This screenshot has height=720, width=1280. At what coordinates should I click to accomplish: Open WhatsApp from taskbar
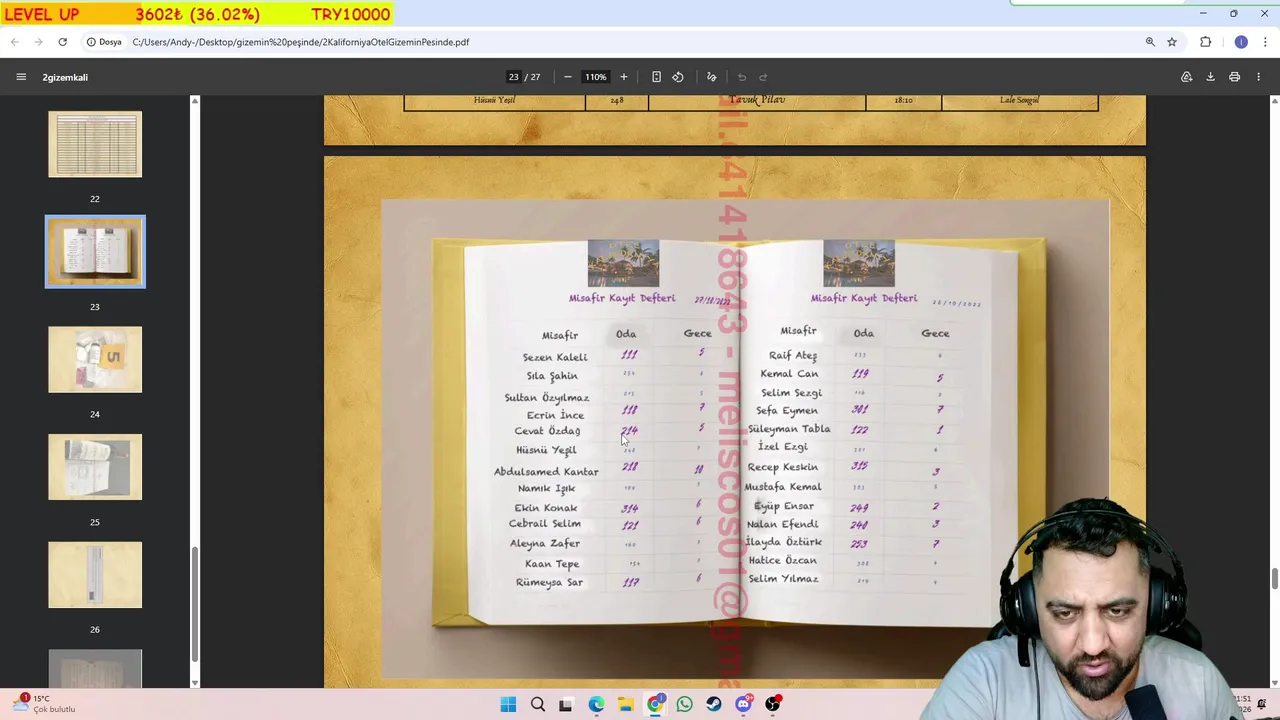684,705
